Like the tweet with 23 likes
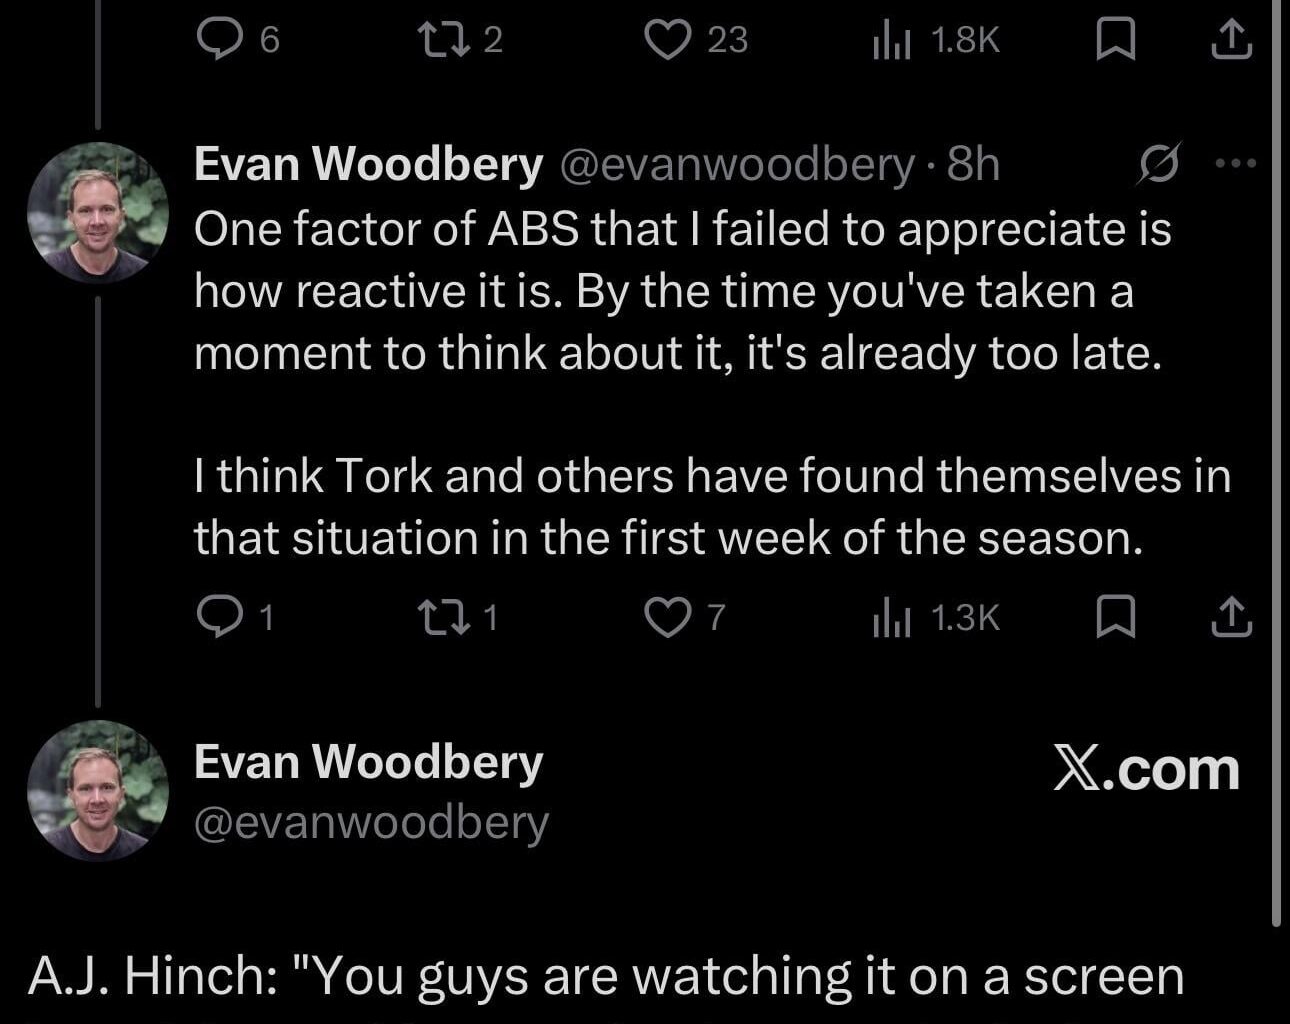 coord(674,40)
